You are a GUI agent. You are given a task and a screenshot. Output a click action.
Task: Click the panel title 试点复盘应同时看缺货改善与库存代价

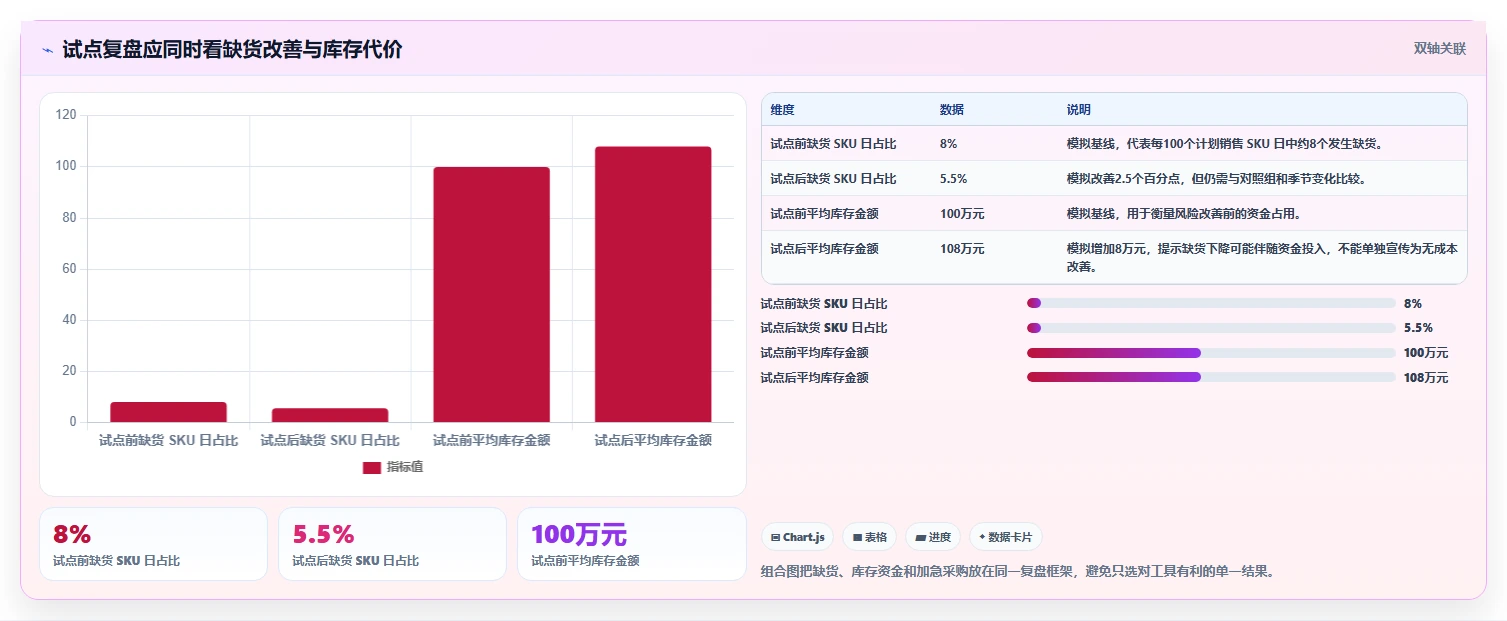pyautogui.click(x=232, y=50)
